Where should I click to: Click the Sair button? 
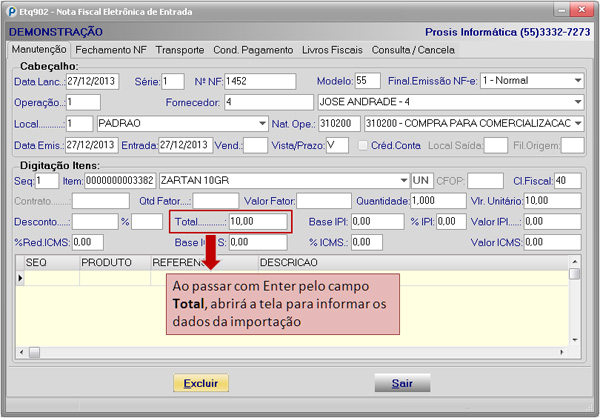point(402,383)
